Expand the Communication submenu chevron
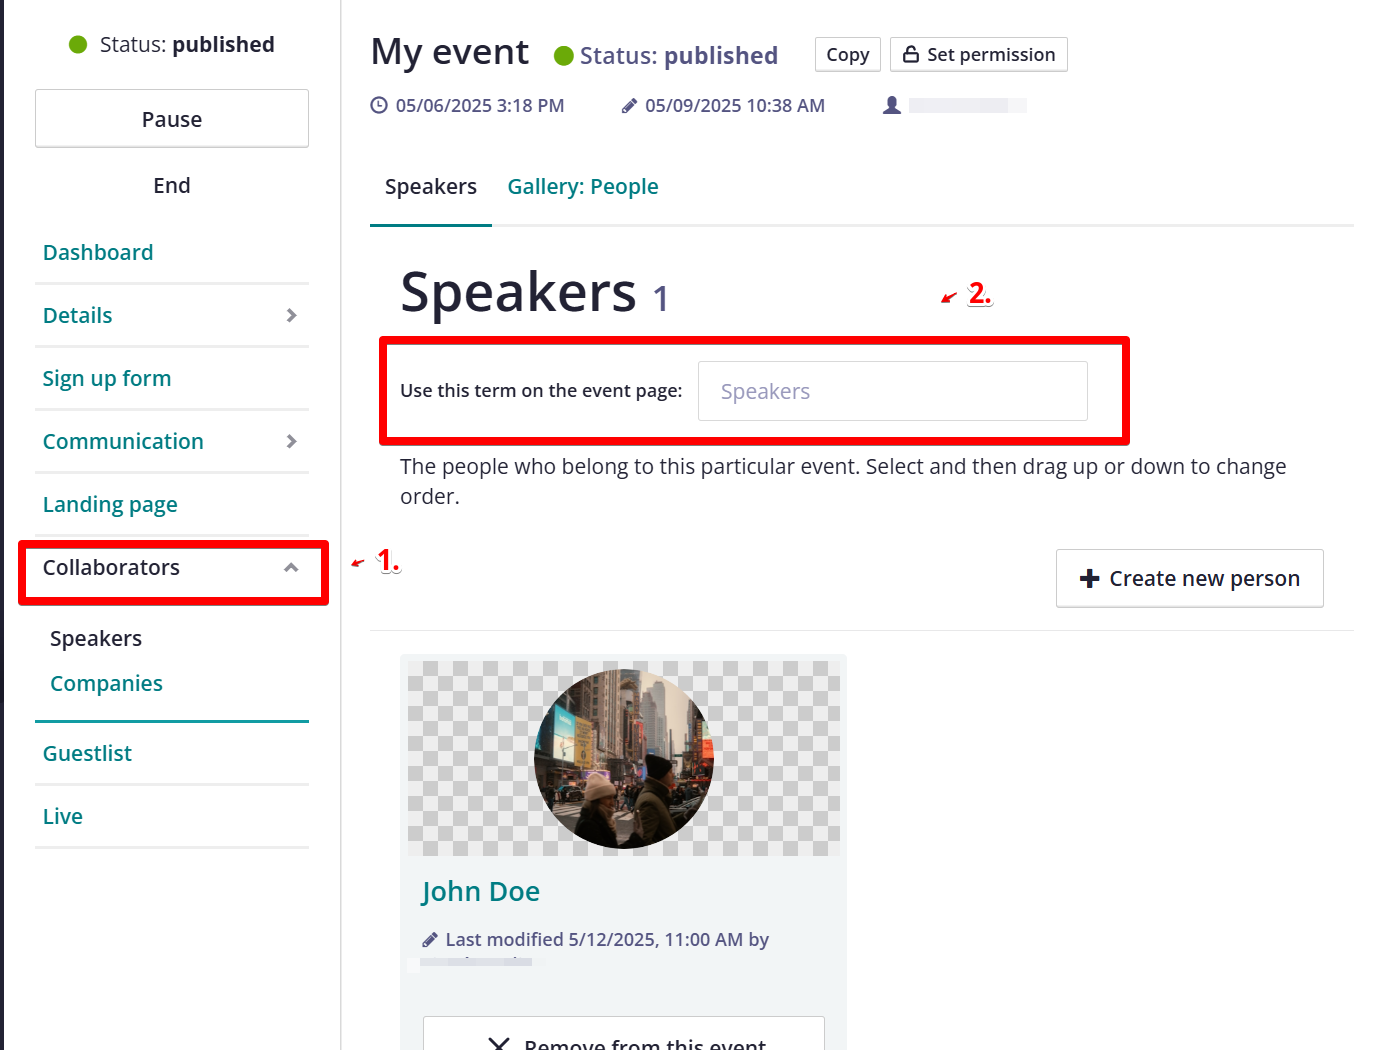Viewport: 1381px width, 1050px height. click(291, 441)
